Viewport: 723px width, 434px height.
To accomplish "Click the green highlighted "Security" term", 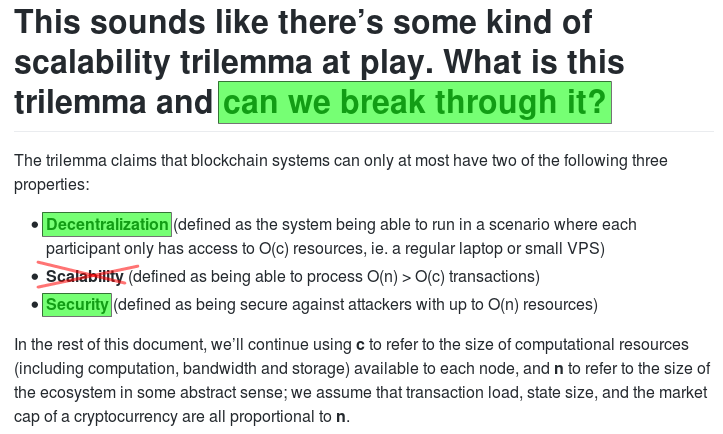I will point(77,304).
